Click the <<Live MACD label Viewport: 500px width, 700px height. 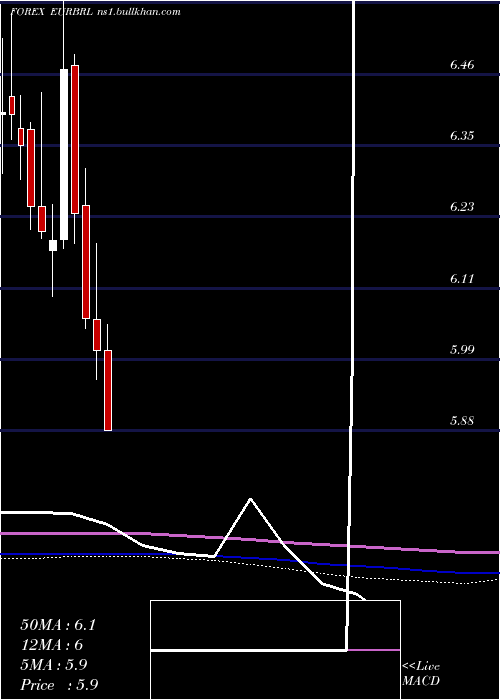(421, 674)
